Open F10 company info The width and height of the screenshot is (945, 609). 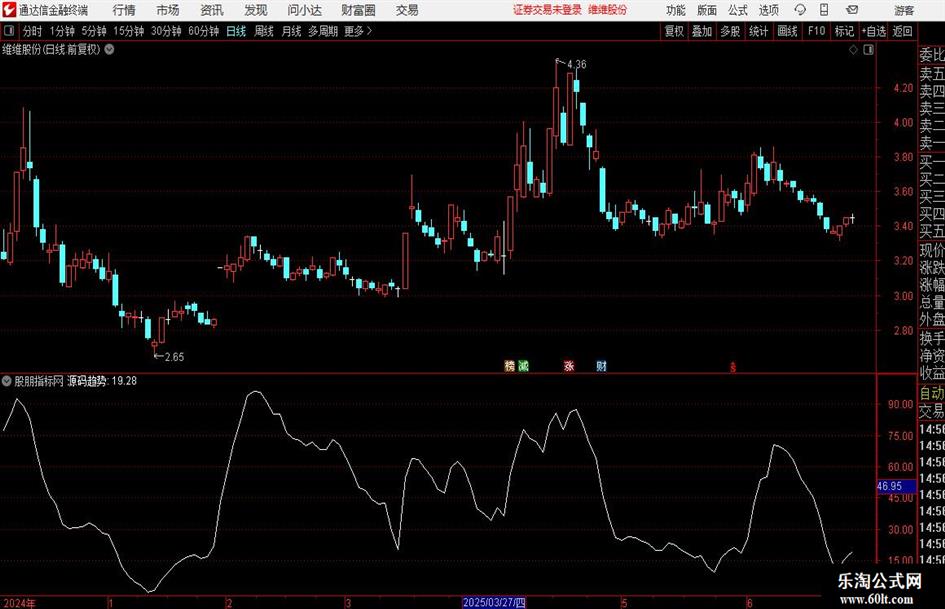point(816,31)
